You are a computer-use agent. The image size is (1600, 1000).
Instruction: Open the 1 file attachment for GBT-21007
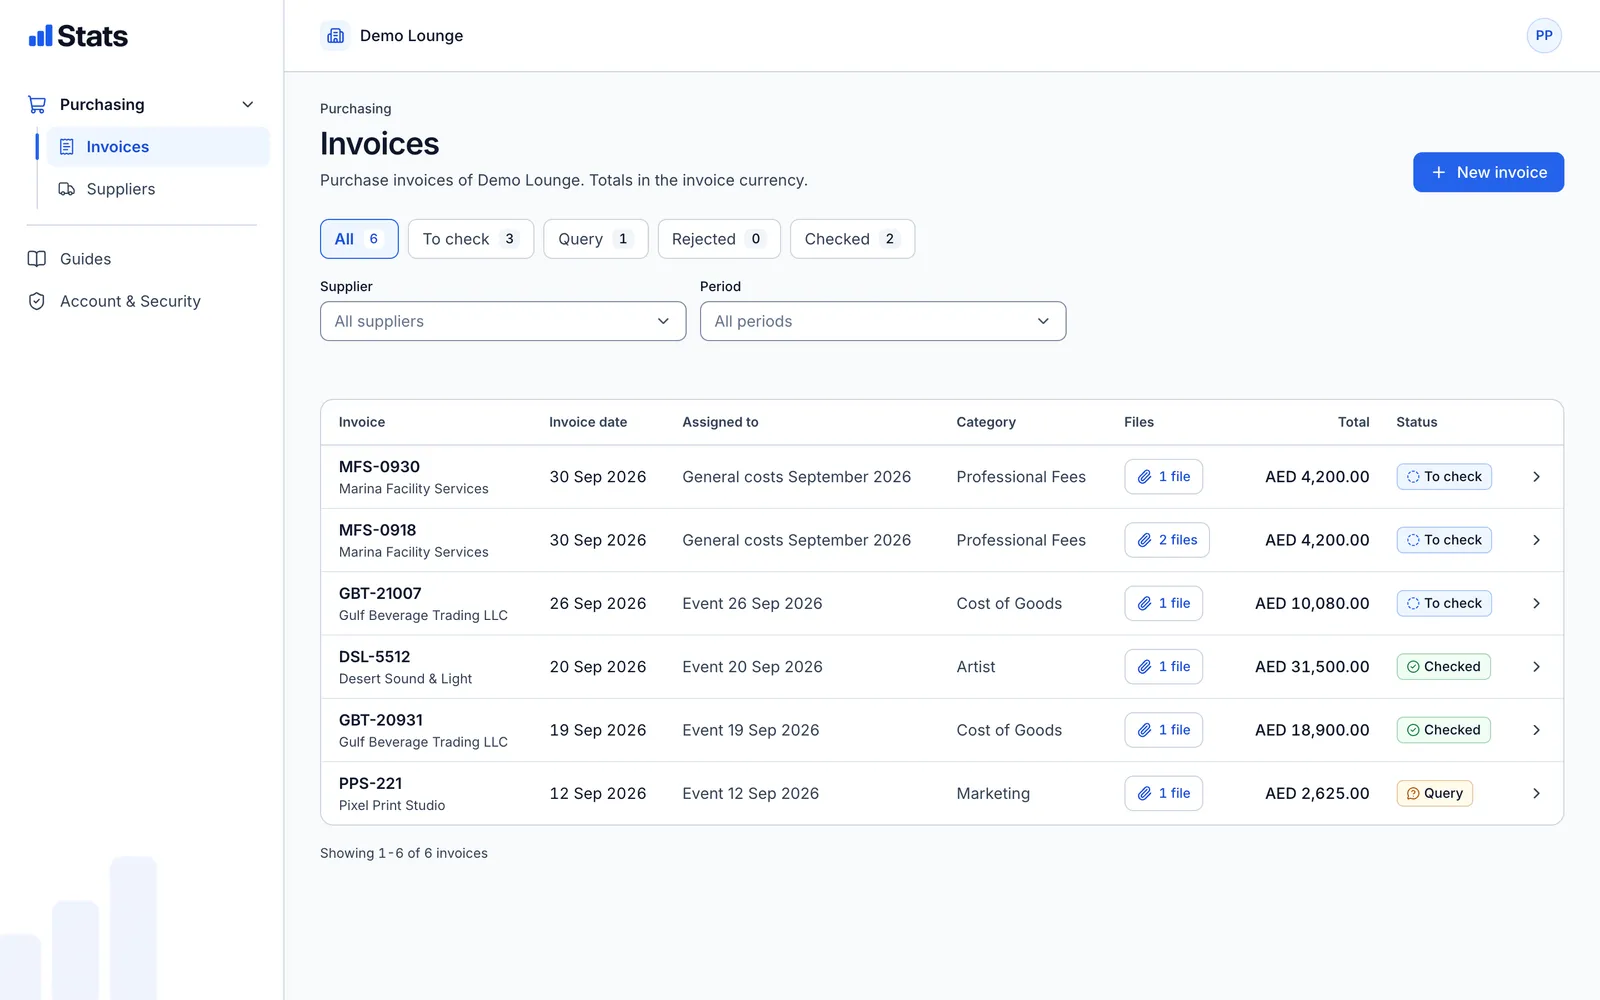[1163, 603]
